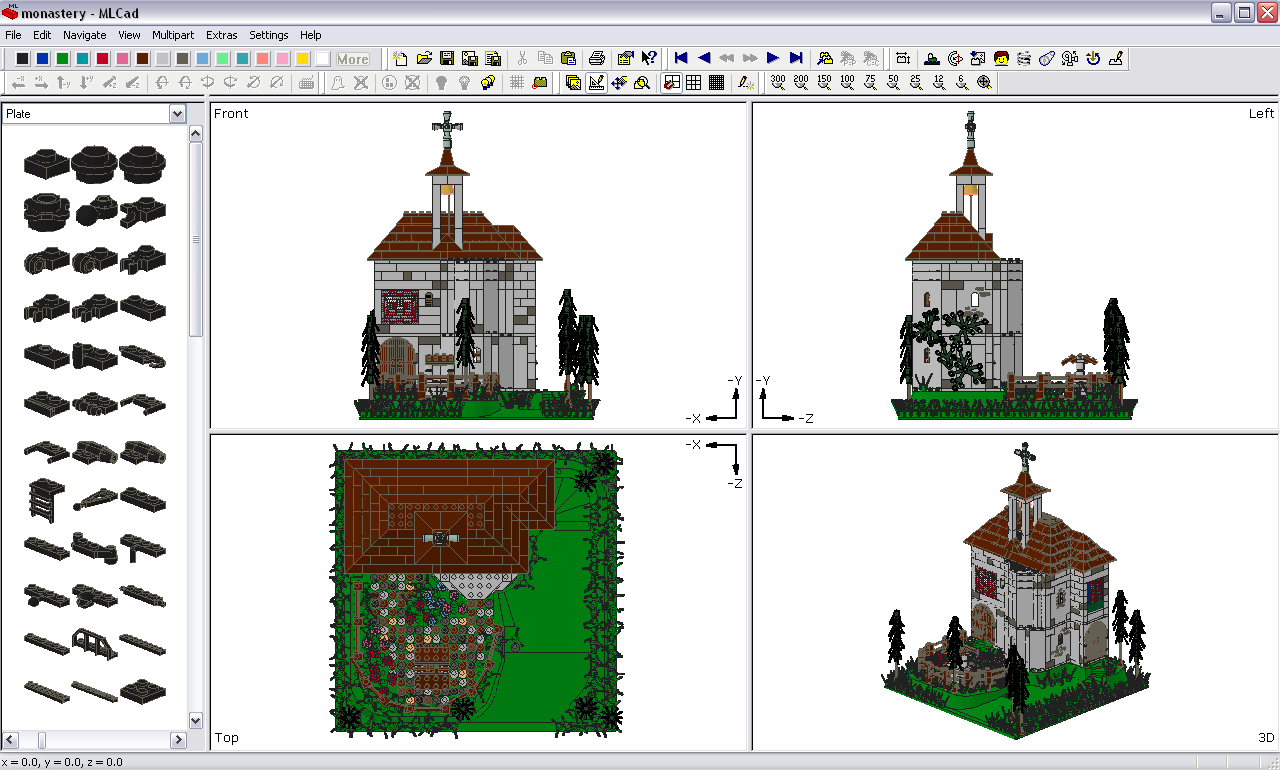Viewport: 1280px width, 770px height.
Task: Click the rubber belt generator icon
Action: (x=1047, y=58)
